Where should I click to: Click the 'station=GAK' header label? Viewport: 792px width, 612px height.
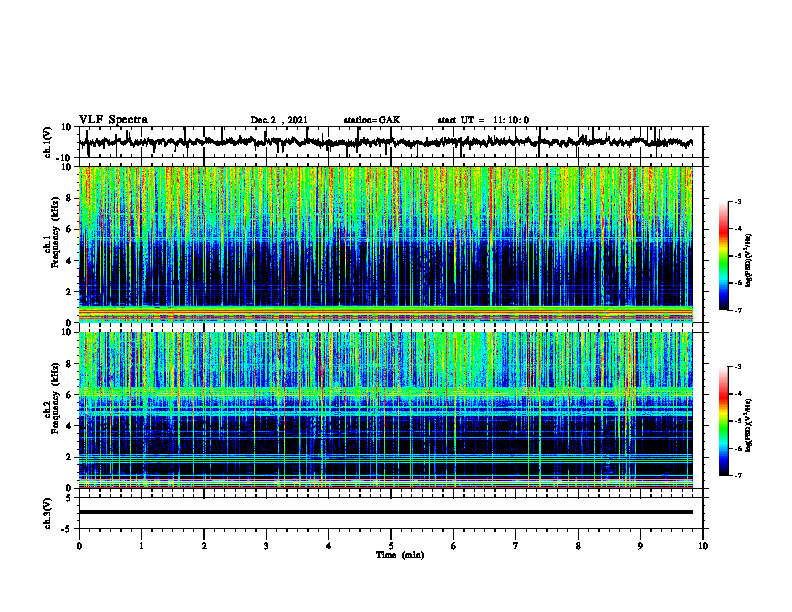pyautogui.click(x=372, y=120)
